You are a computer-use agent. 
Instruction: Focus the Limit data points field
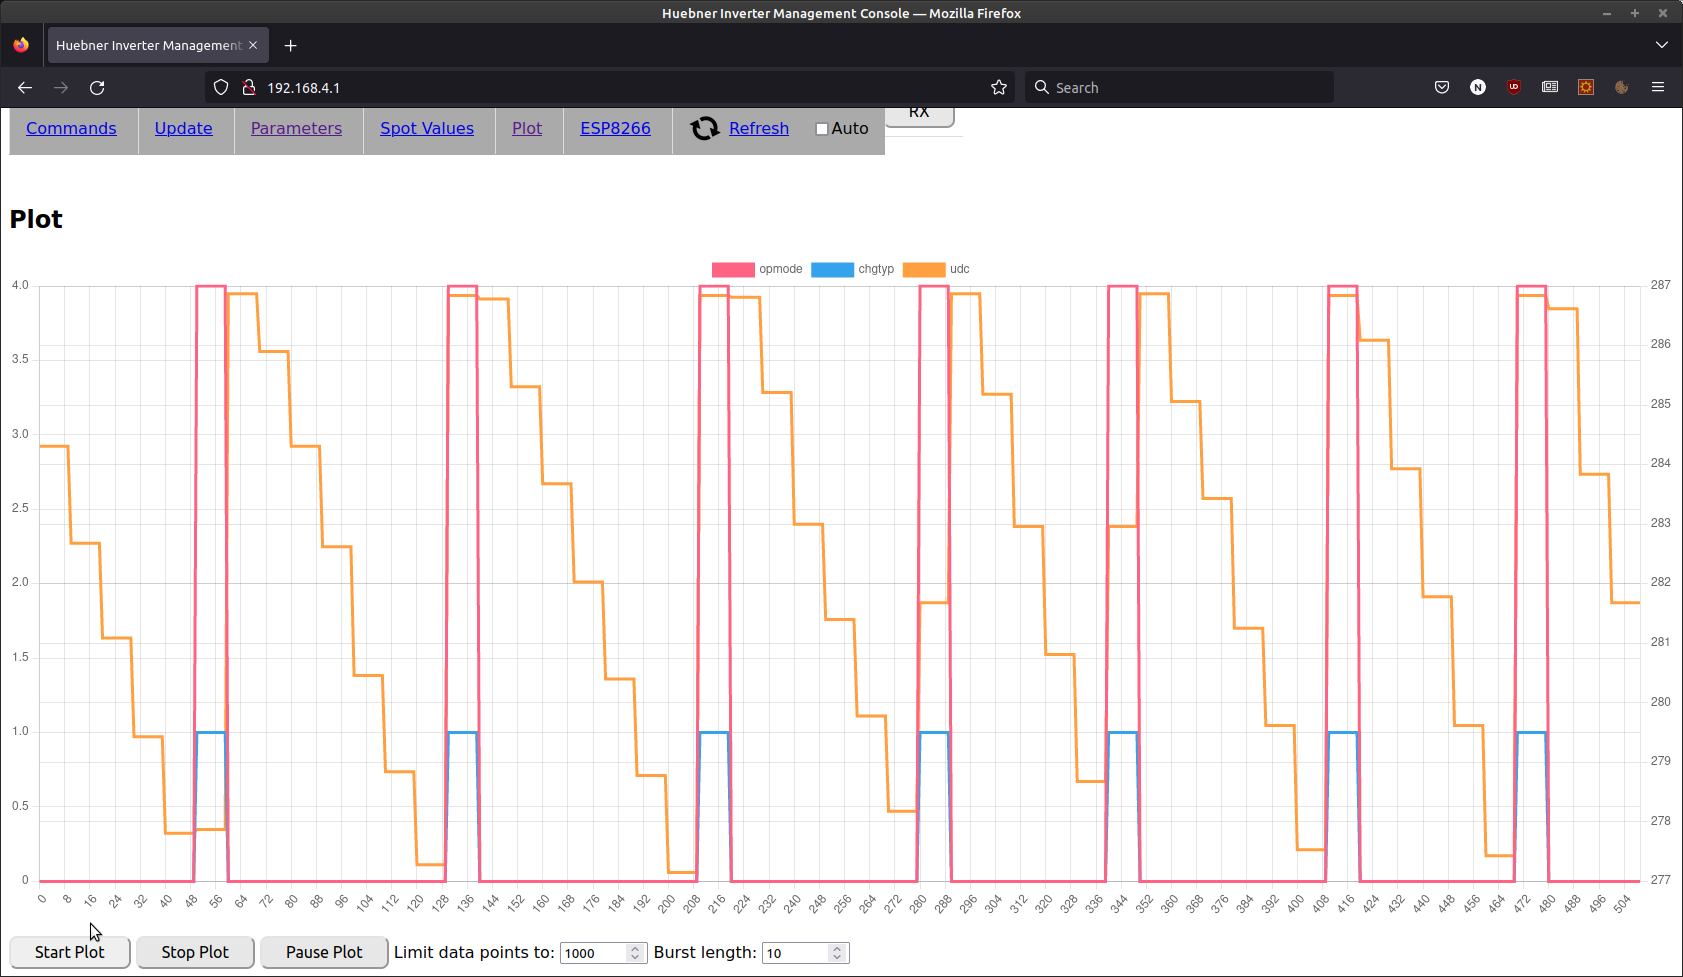coord(594,953)
